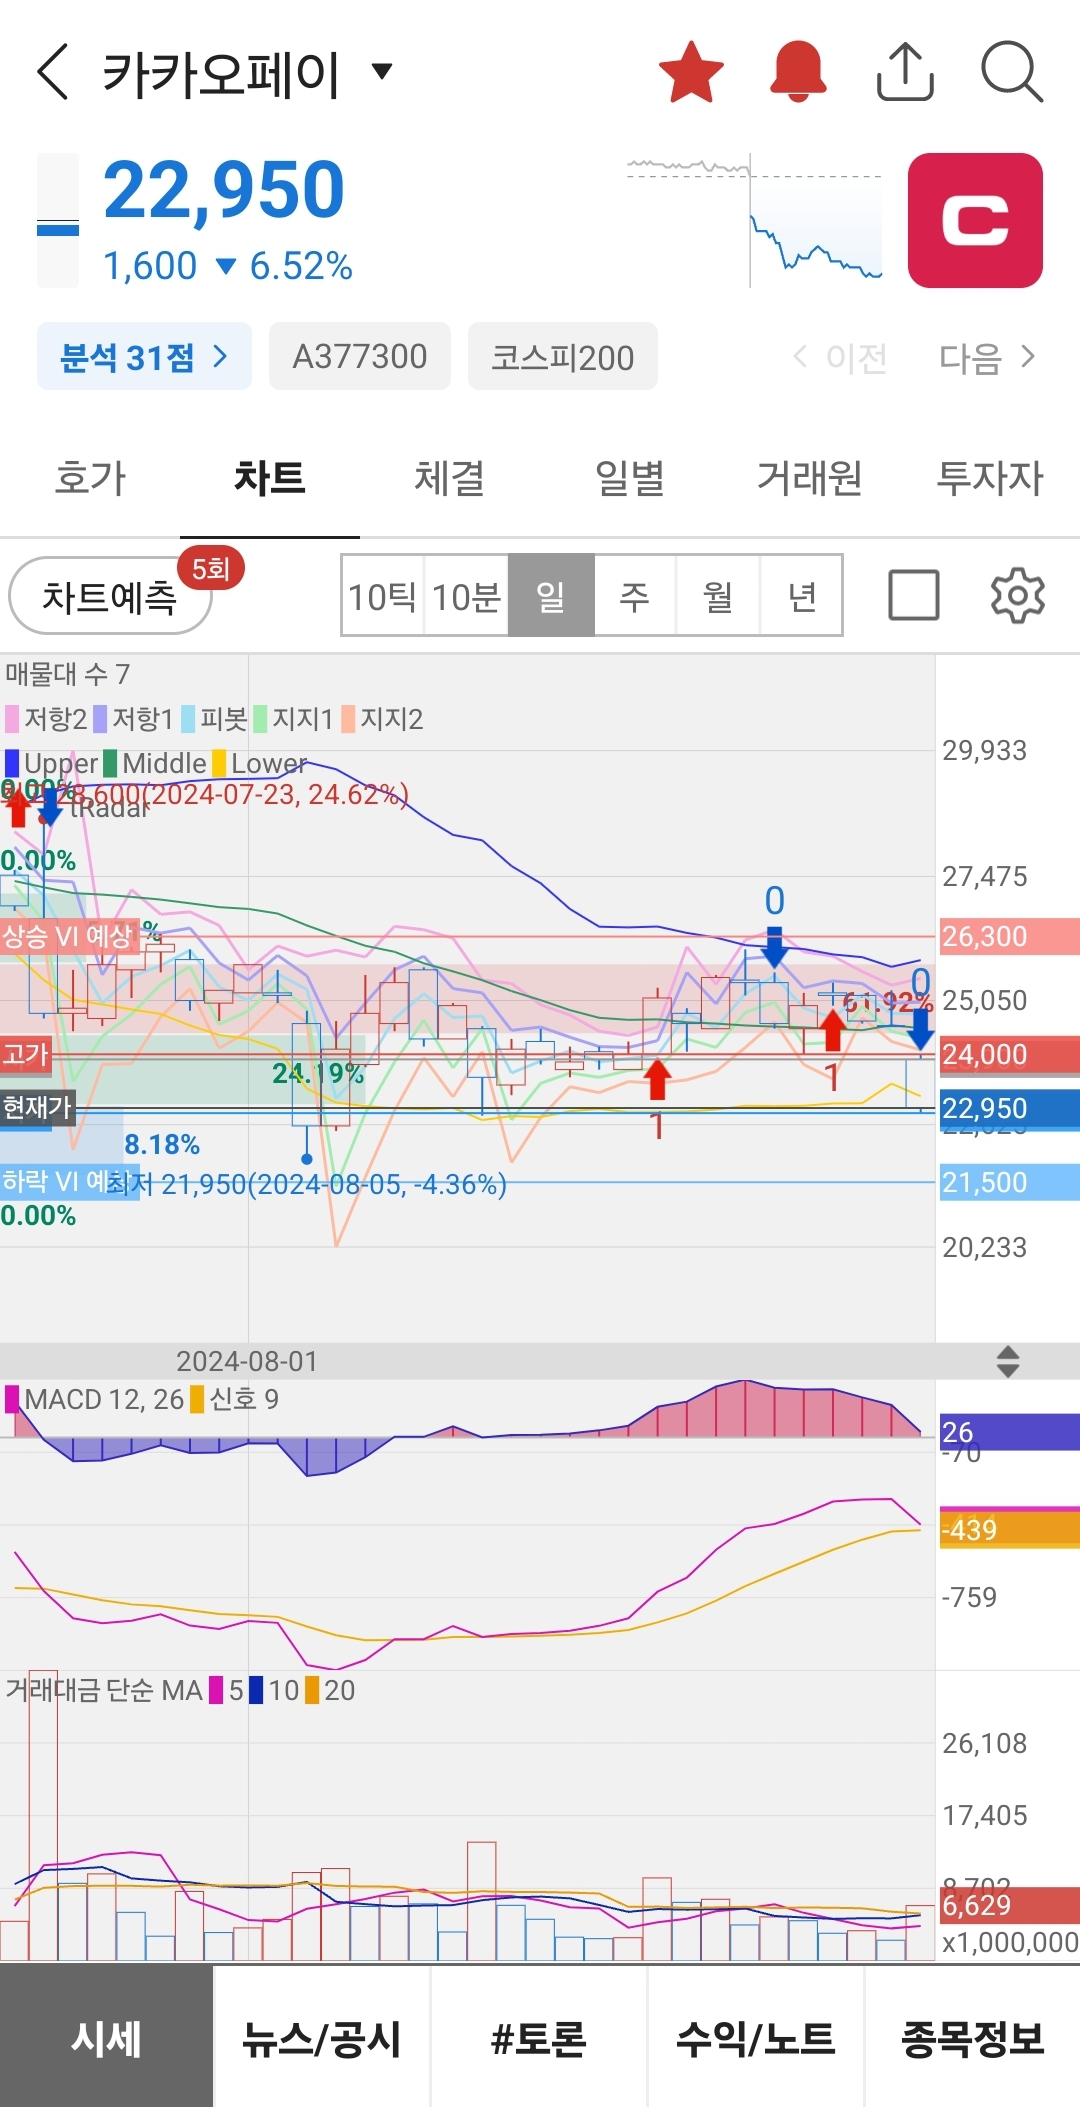
Task: Open 차트예측 chart prediction button
Action: coord(110,596)
